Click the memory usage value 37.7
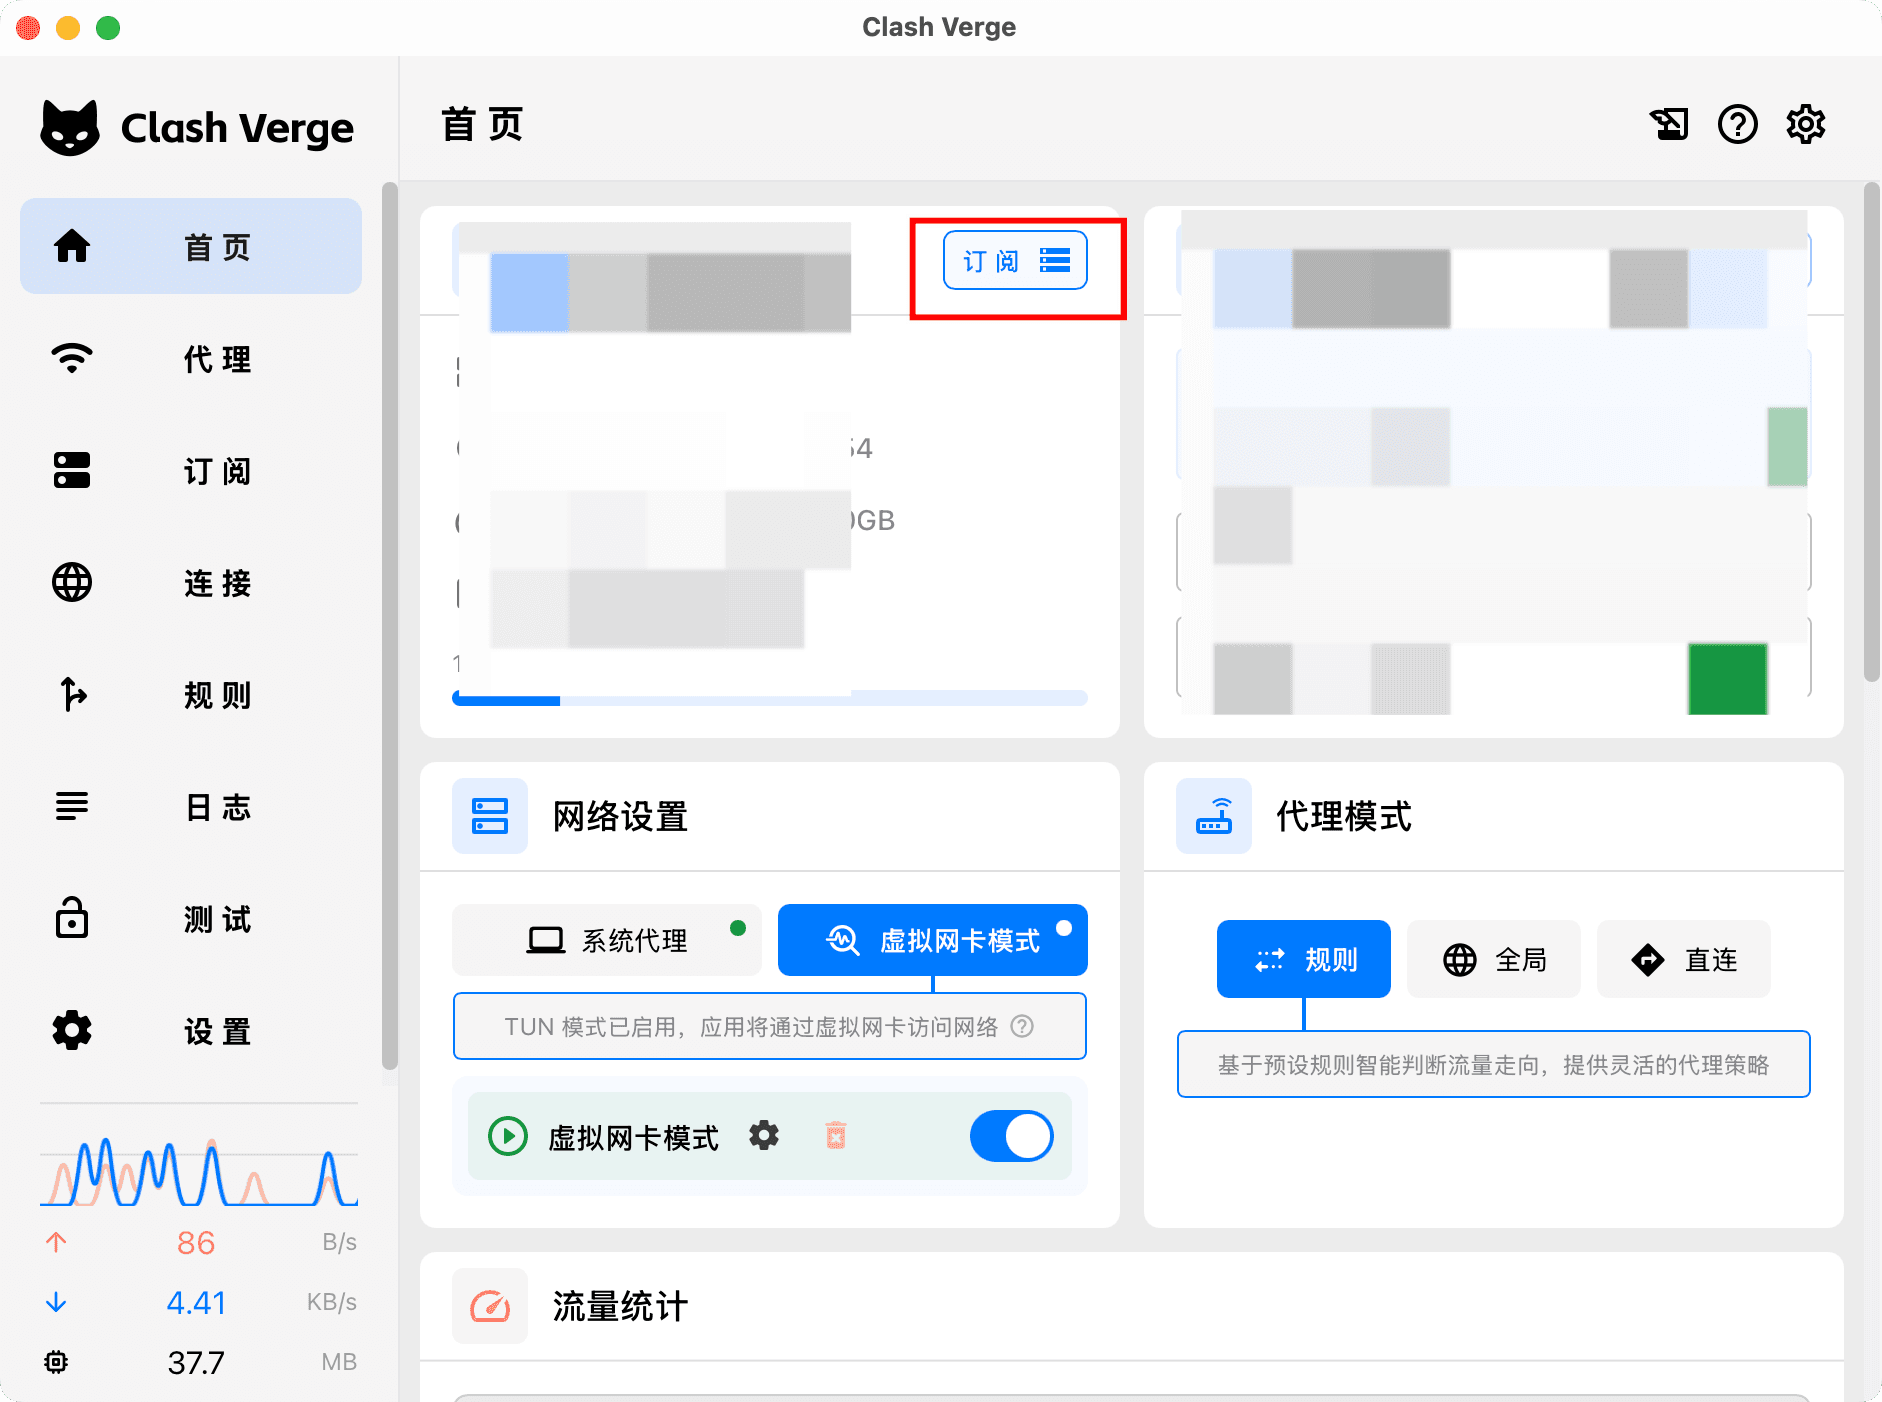Viewport: 1882px width, 1402px height. (196, 1362)
